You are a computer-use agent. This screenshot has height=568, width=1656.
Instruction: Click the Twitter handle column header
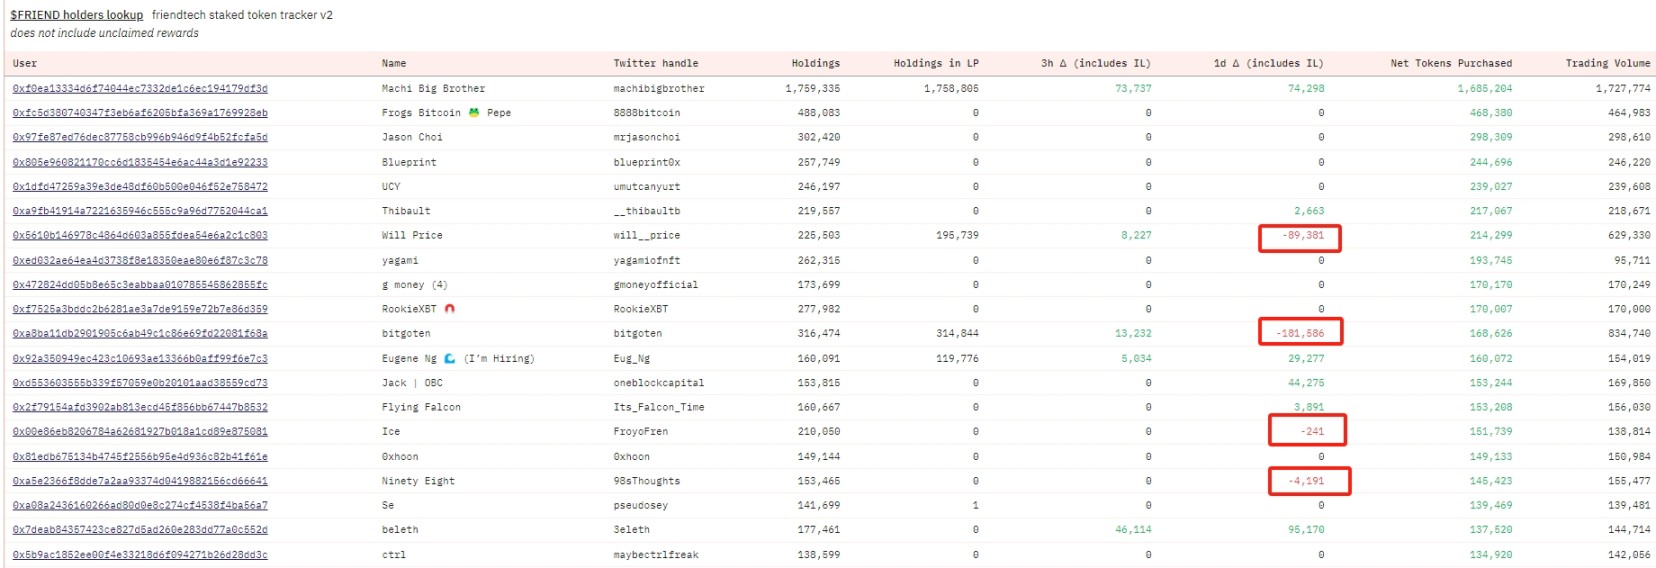tap(656, 63)
